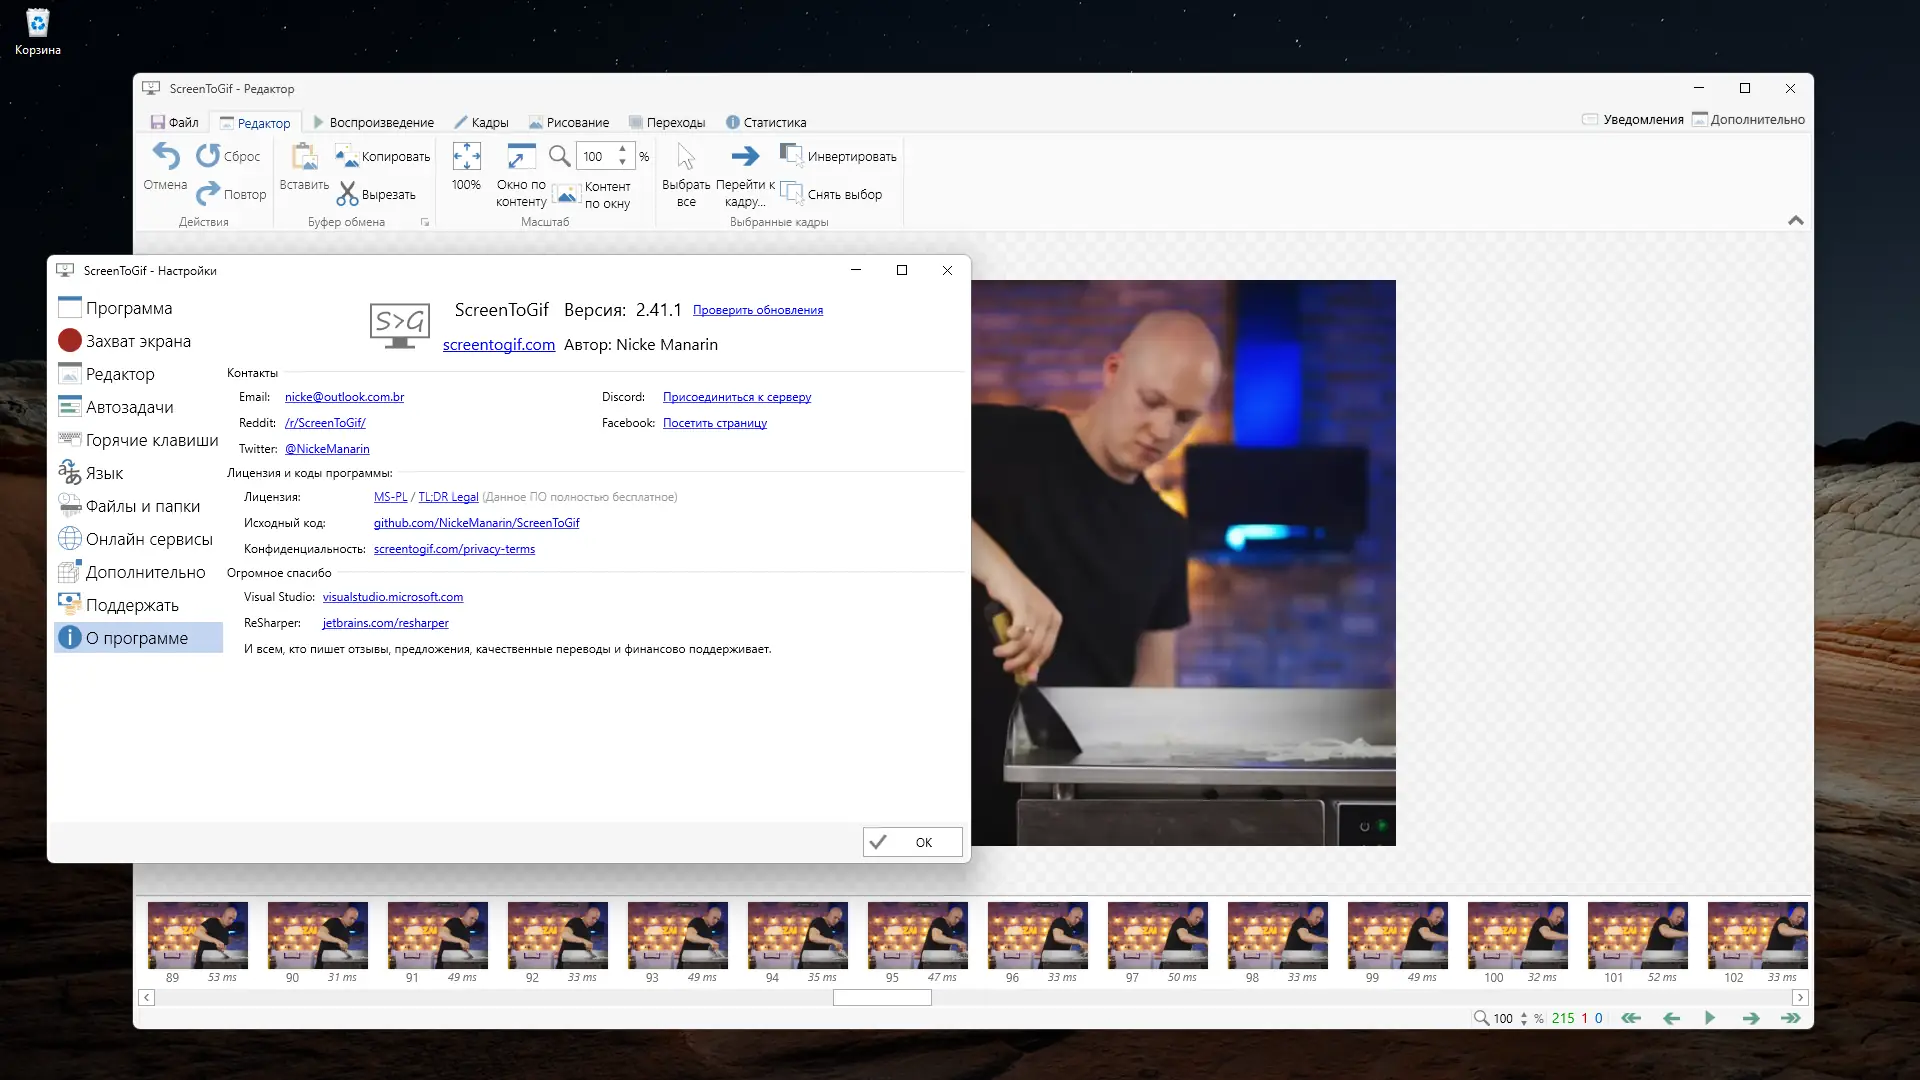The image size is (1920, 1080).
Task: Open Screen capture (Захват экрана) settings
Action: (138, 341)
